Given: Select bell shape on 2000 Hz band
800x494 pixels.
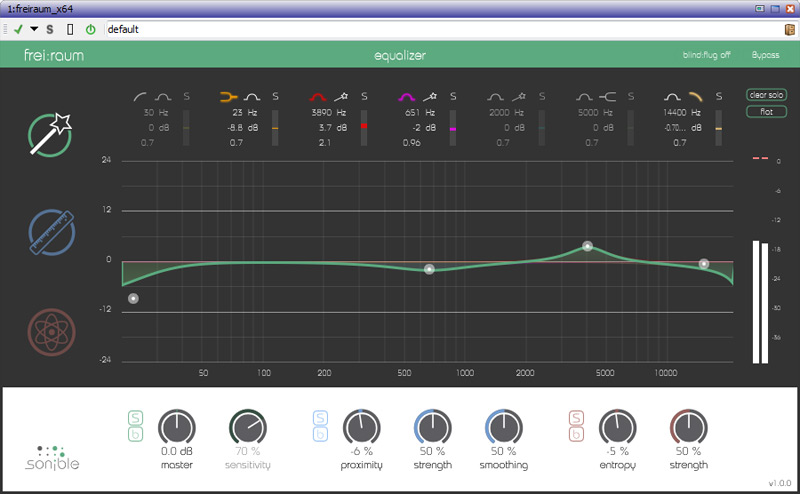Looking at the screenshot, I should point(495,96).
